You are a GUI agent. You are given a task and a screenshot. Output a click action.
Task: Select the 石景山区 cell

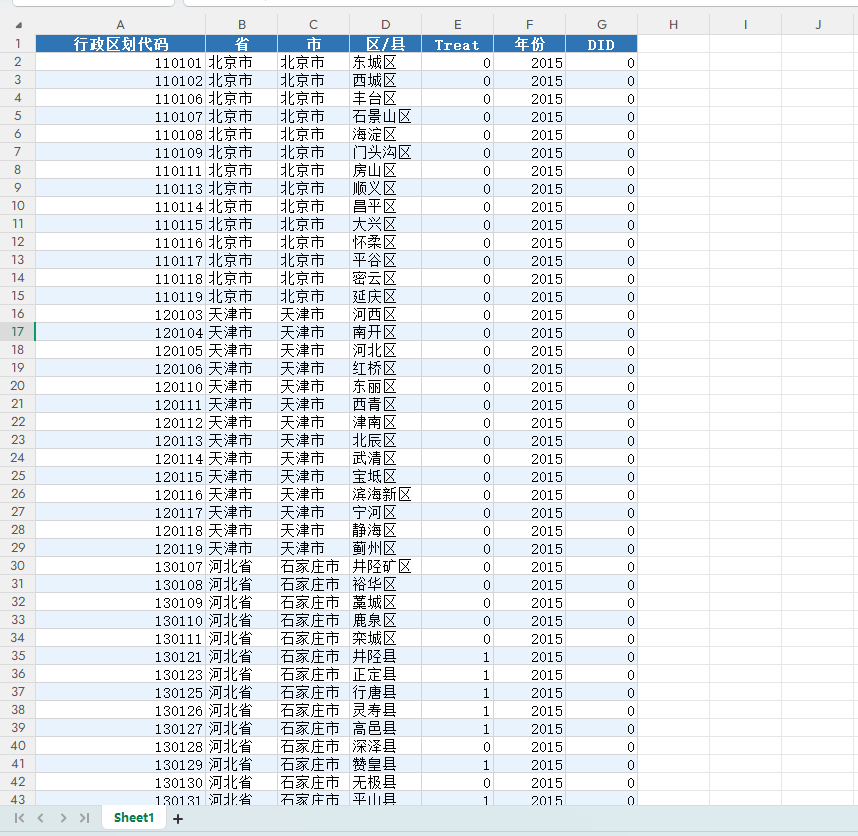(x=385, y=116)
